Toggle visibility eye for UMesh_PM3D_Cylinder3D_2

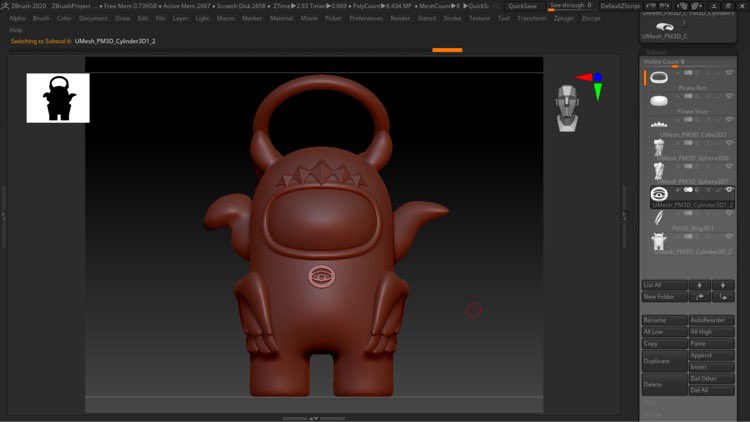pyautogui.click(x=729, y=237)
